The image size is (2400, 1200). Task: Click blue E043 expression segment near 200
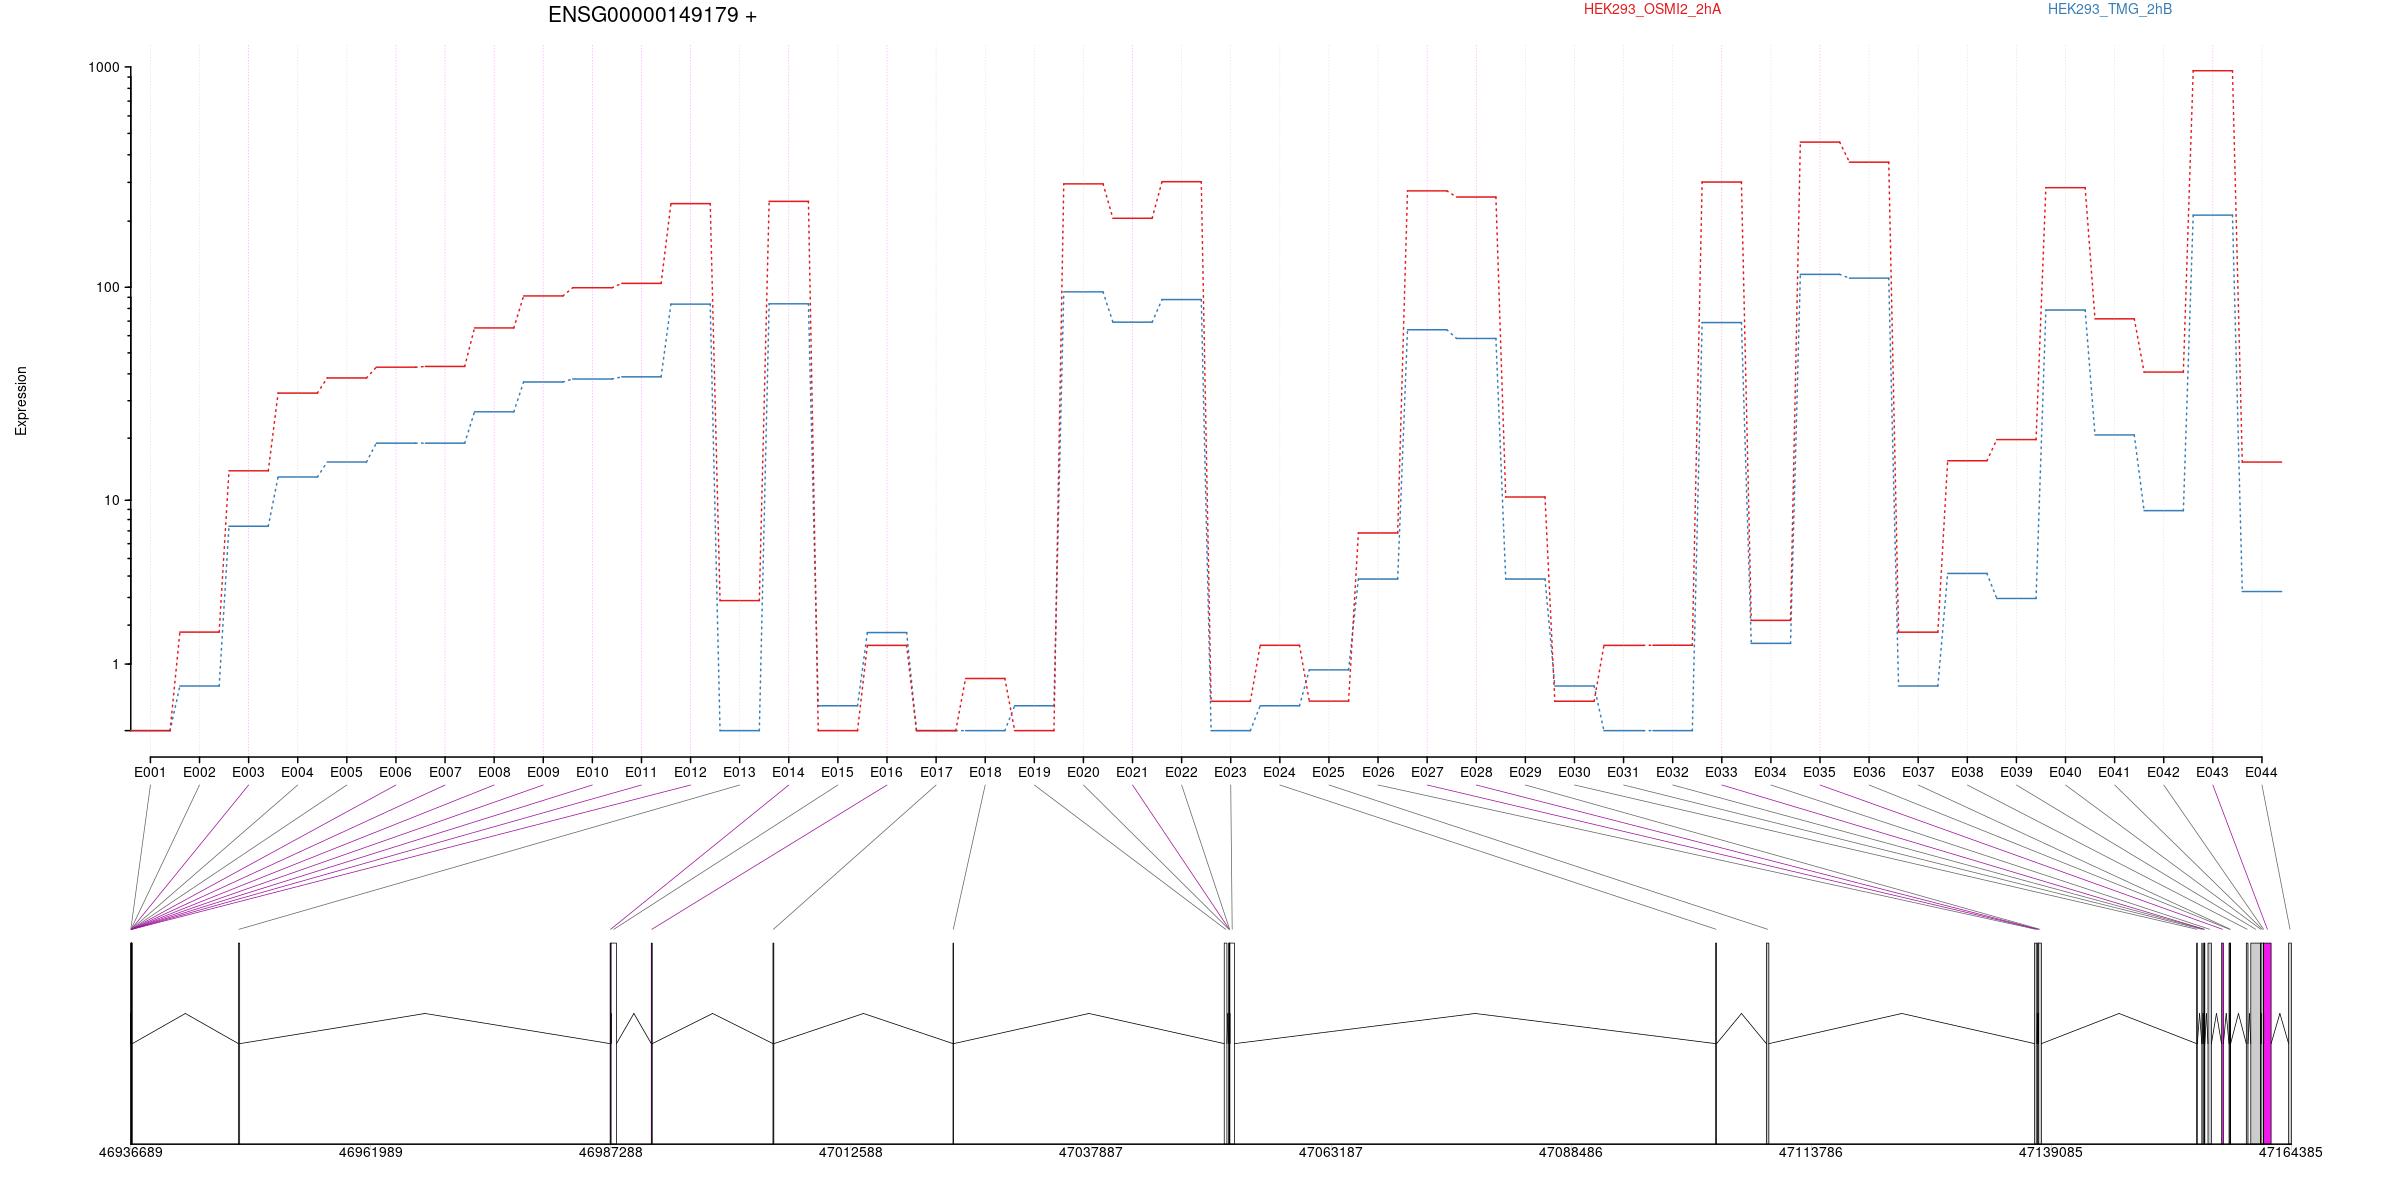[x=2212, y=215]
